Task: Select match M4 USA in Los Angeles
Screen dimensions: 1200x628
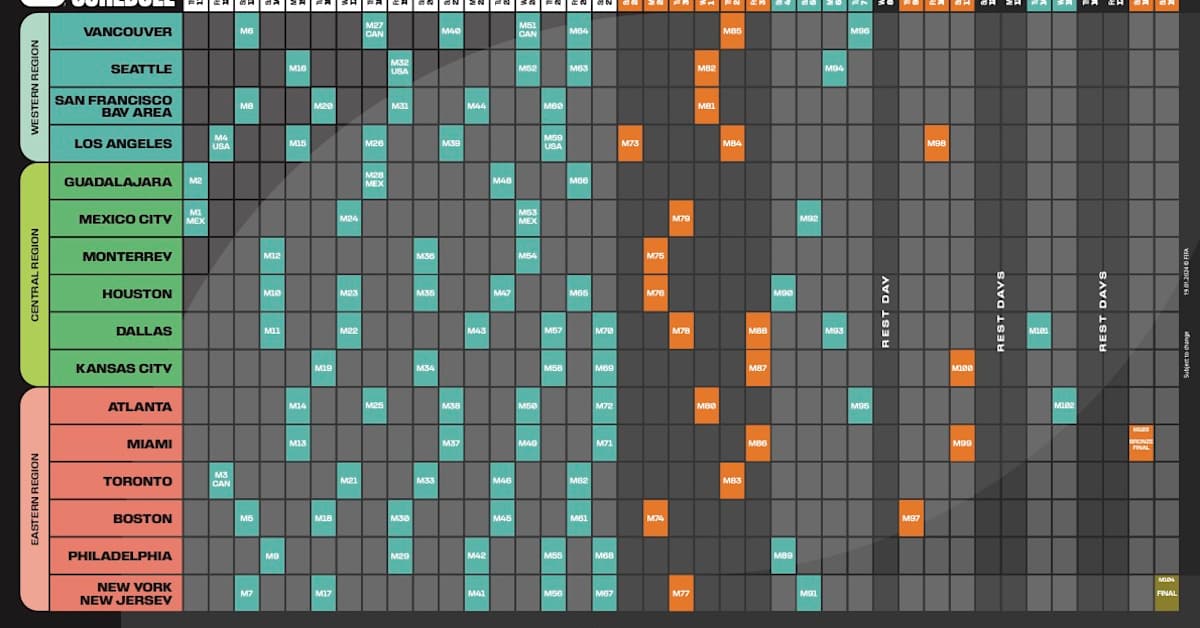Action: (221, 144)
